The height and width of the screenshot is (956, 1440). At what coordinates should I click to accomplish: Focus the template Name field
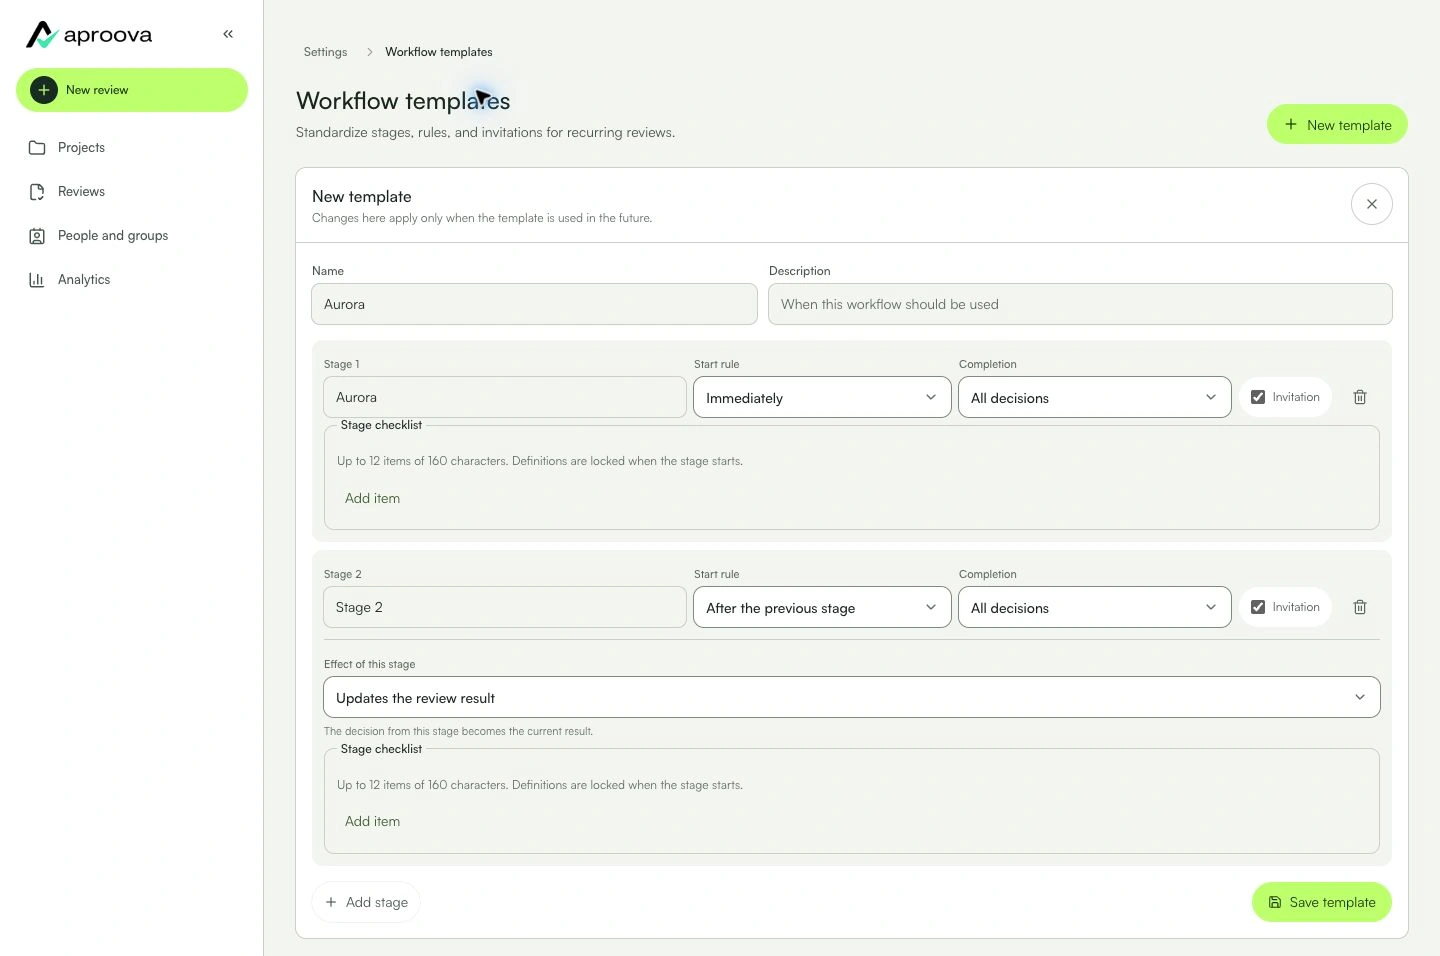(534, 304)
